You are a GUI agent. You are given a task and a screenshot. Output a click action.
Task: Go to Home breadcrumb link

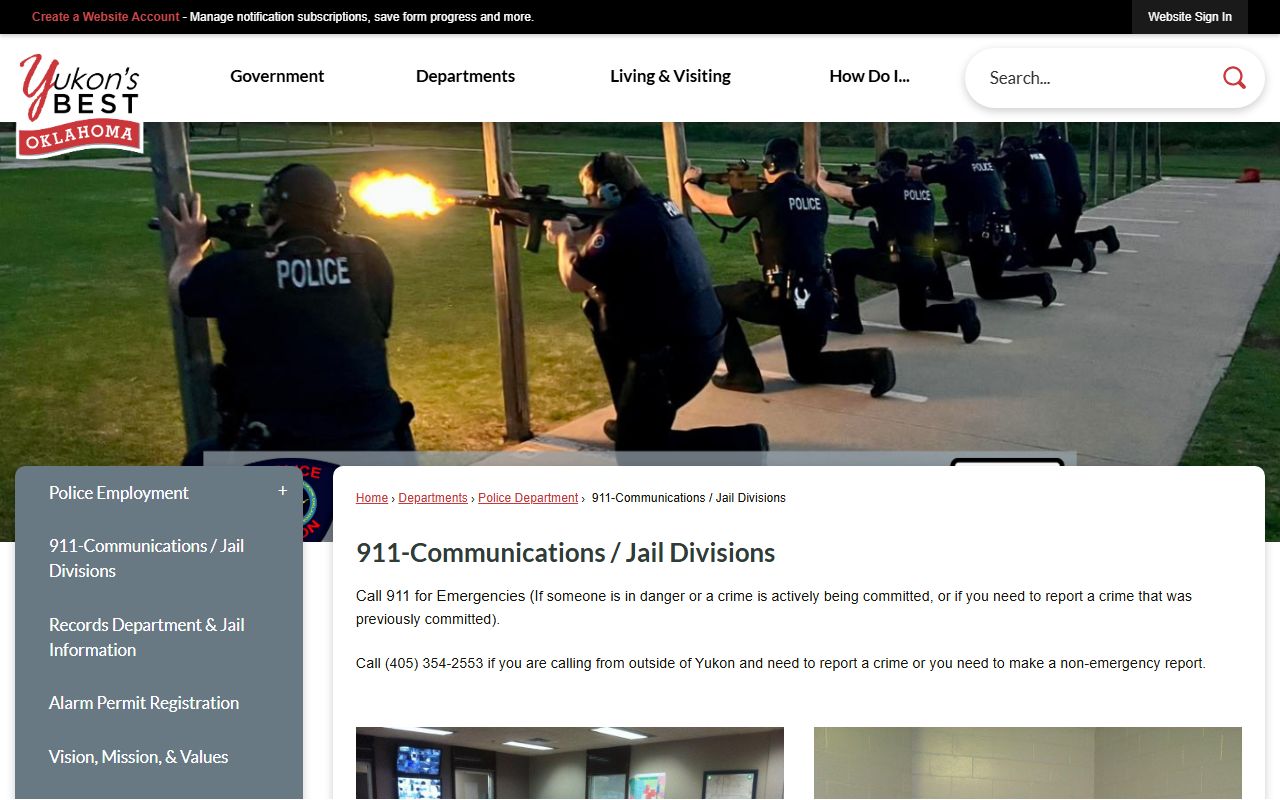click(372, 498)
